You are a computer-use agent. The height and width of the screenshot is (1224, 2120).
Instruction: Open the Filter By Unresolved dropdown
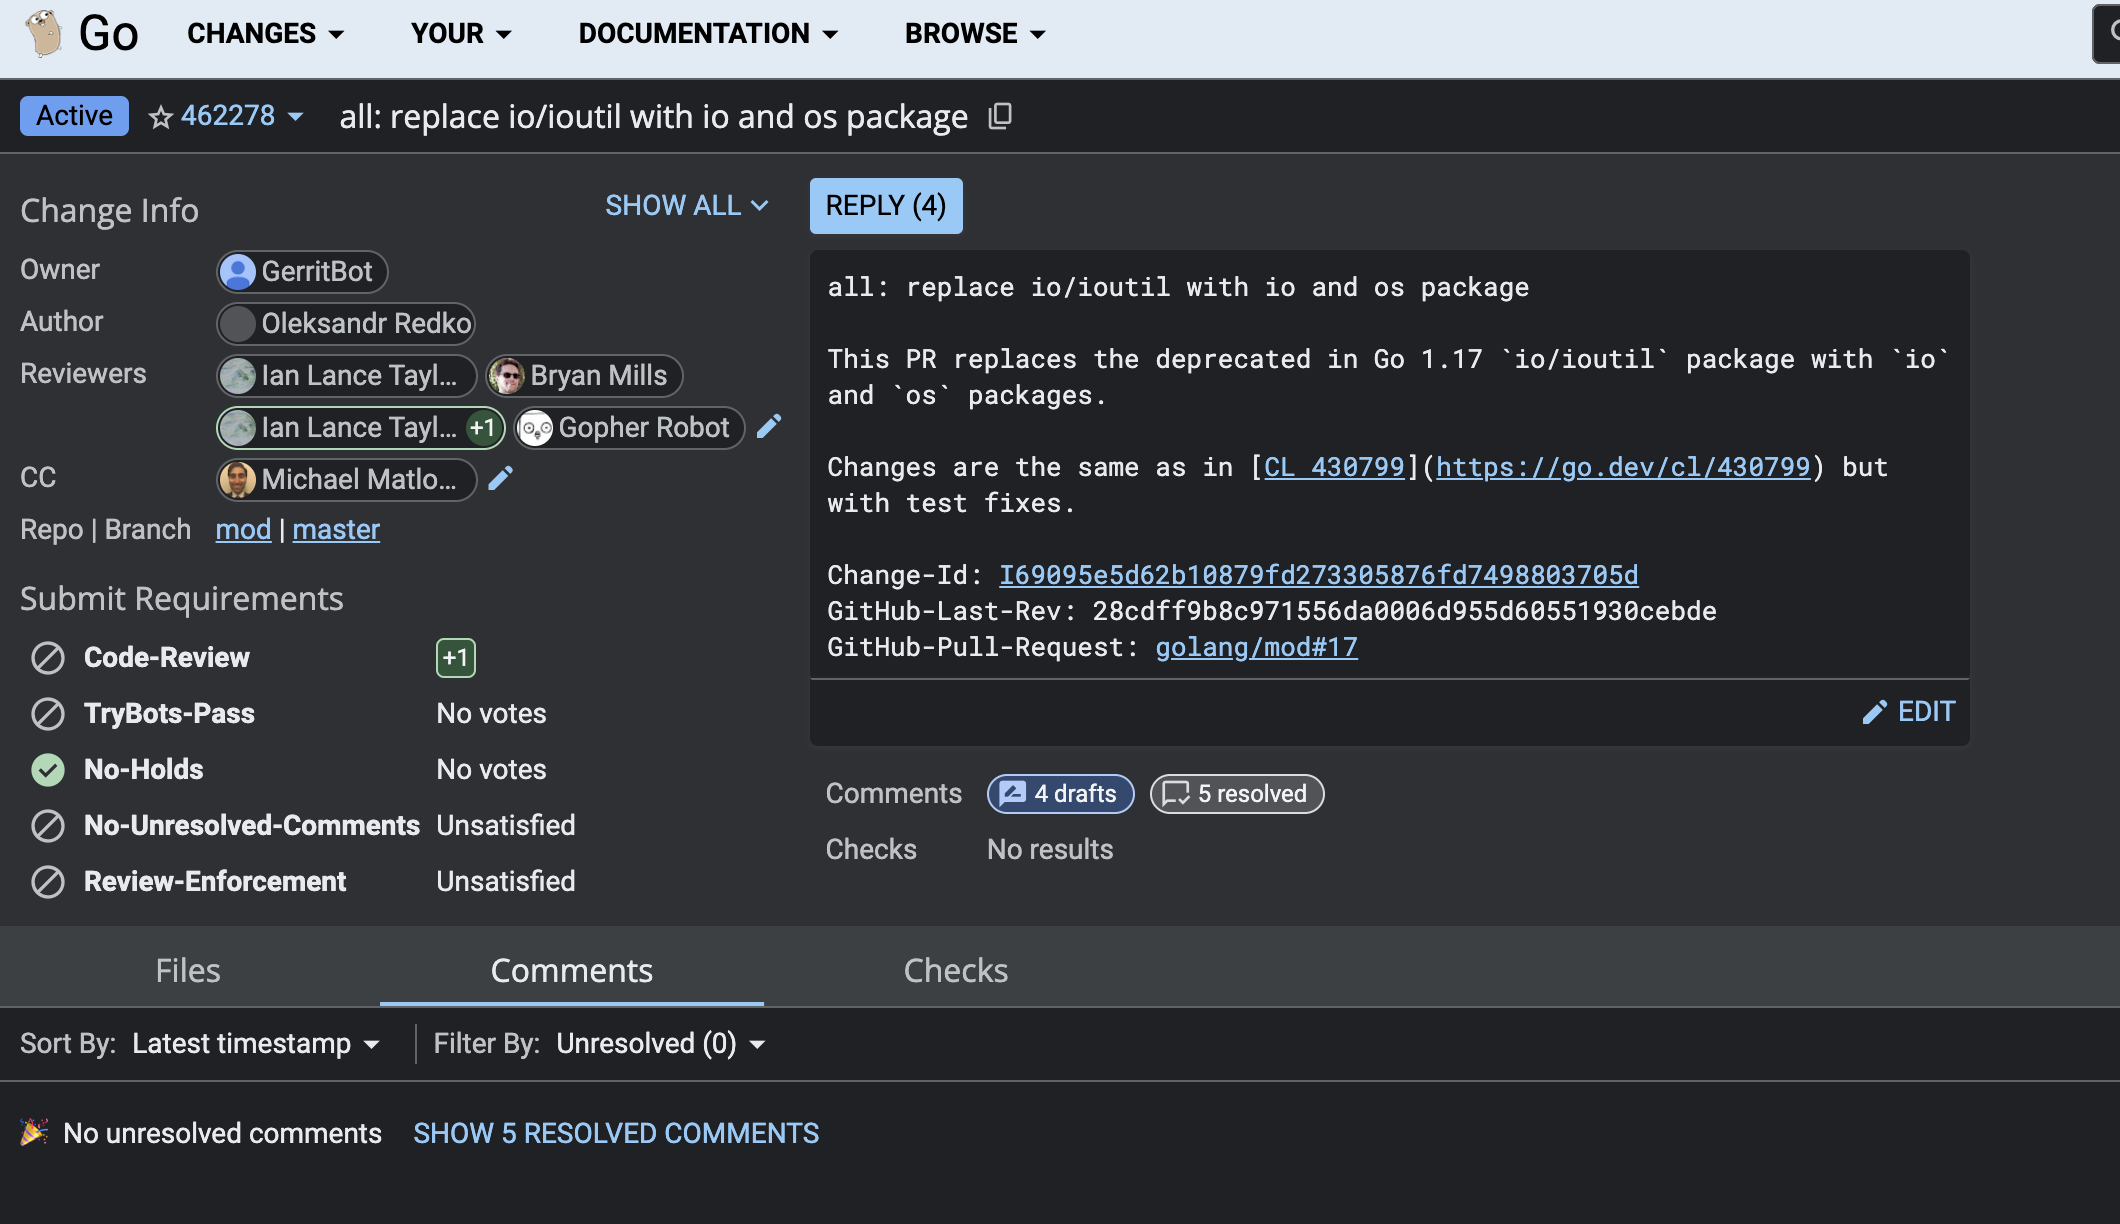click(660, 1044)
